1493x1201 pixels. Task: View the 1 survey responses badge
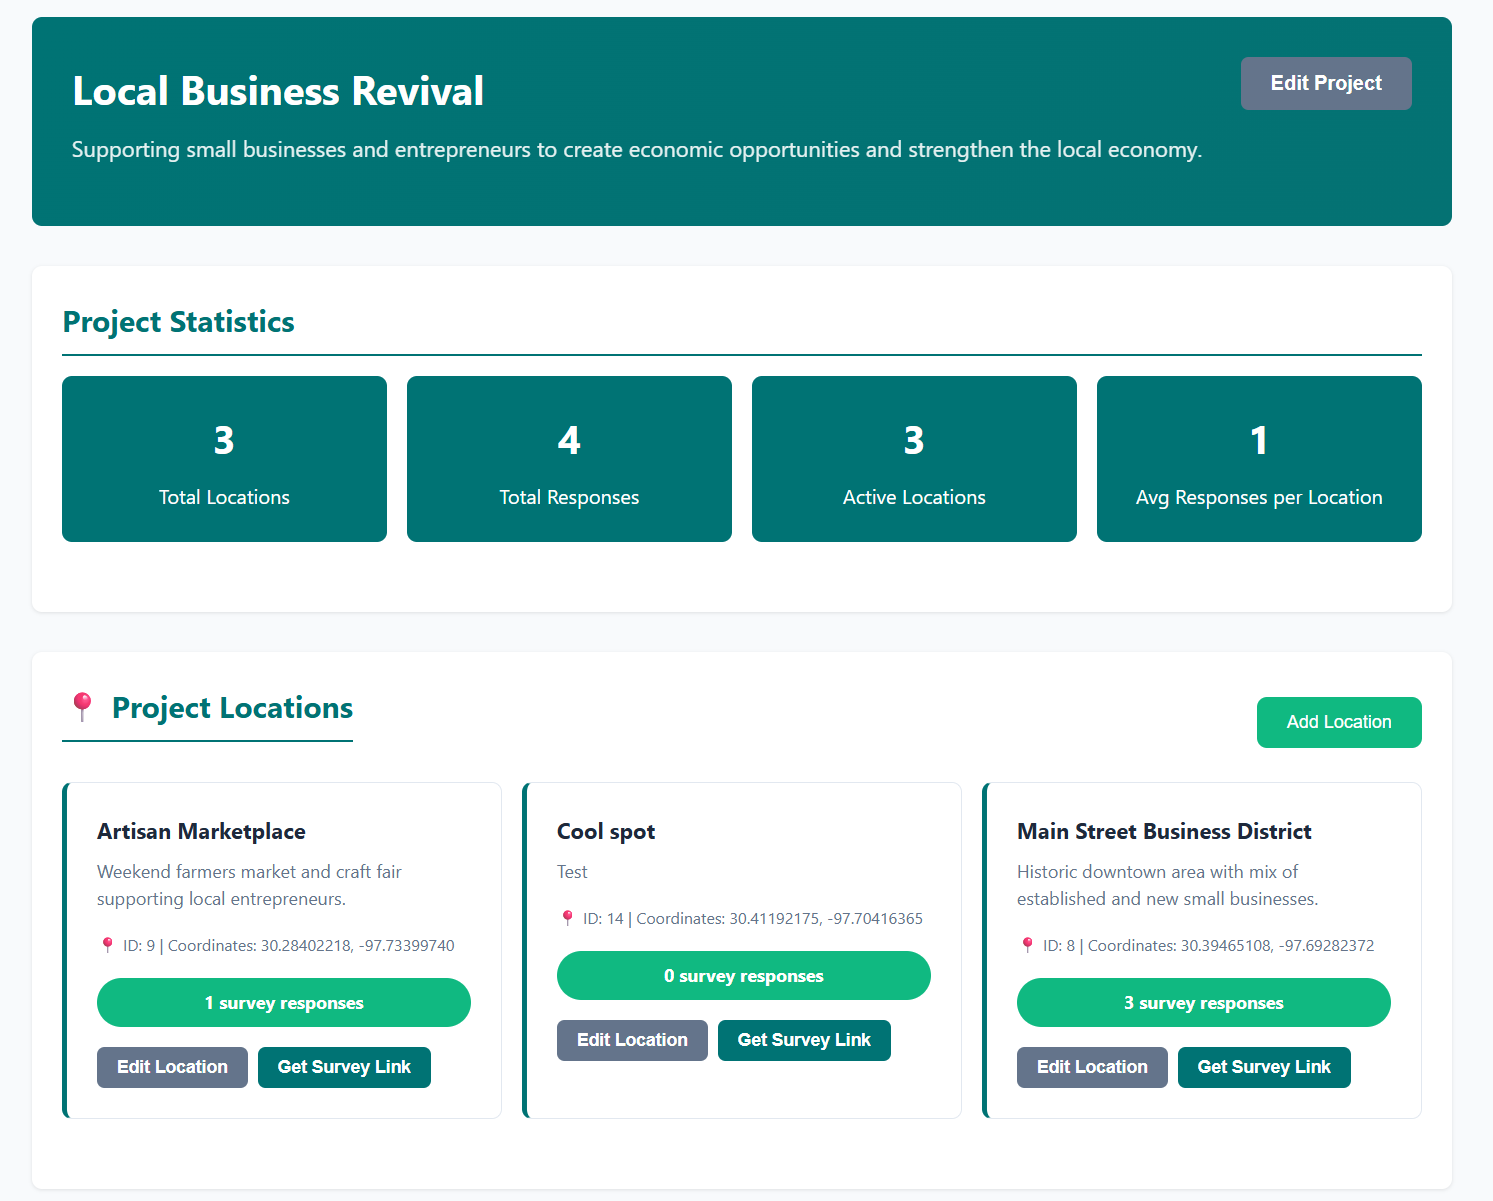[284, 1003]
